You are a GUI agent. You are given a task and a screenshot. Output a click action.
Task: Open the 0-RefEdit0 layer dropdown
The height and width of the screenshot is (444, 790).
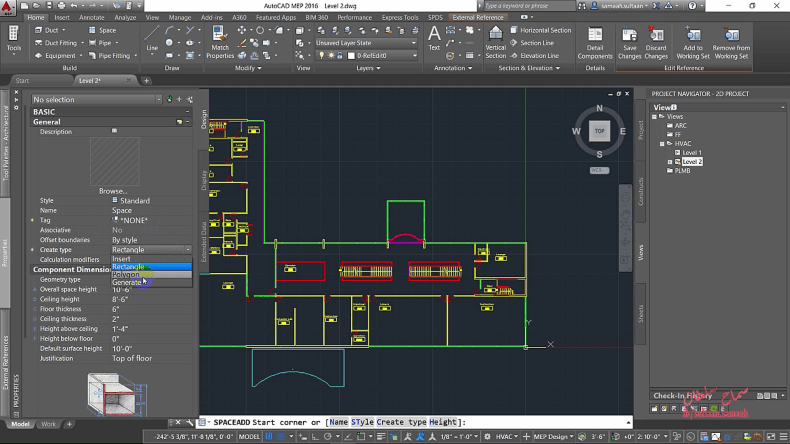pos(366,56)
